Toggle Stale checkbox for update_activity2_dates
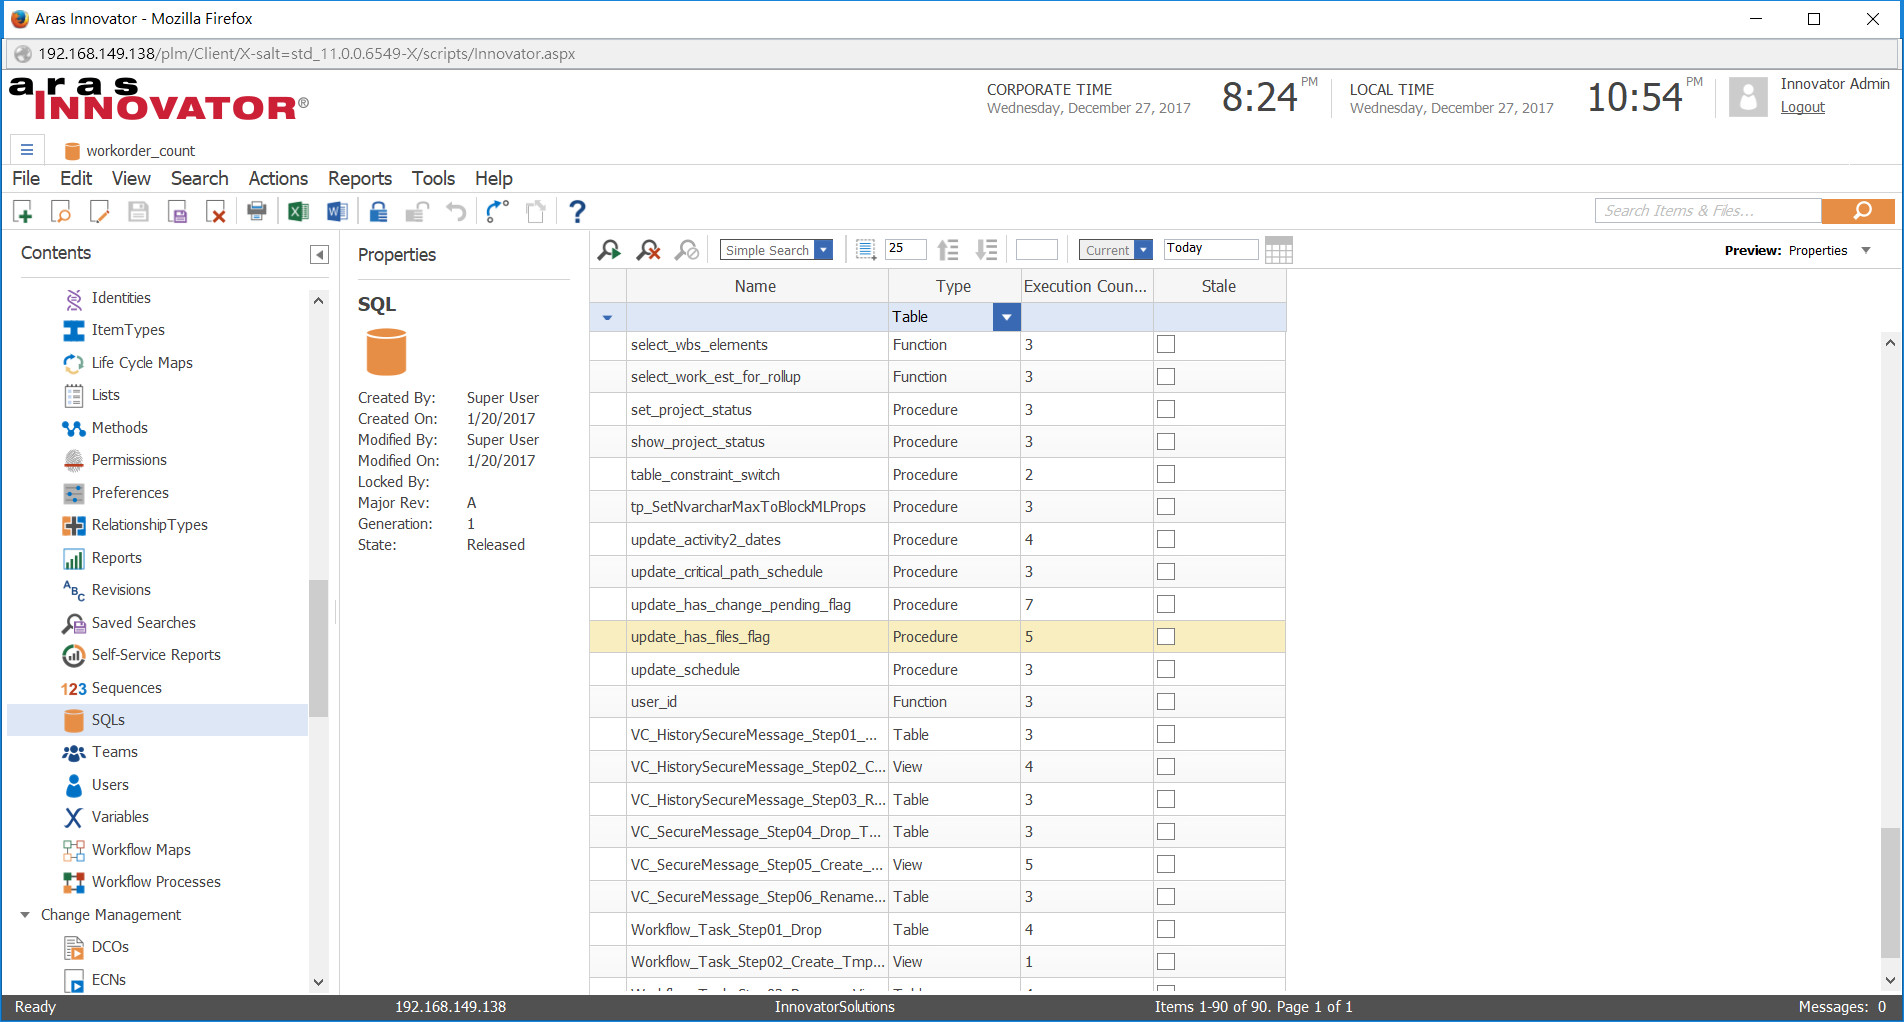 coord(1166,539)
